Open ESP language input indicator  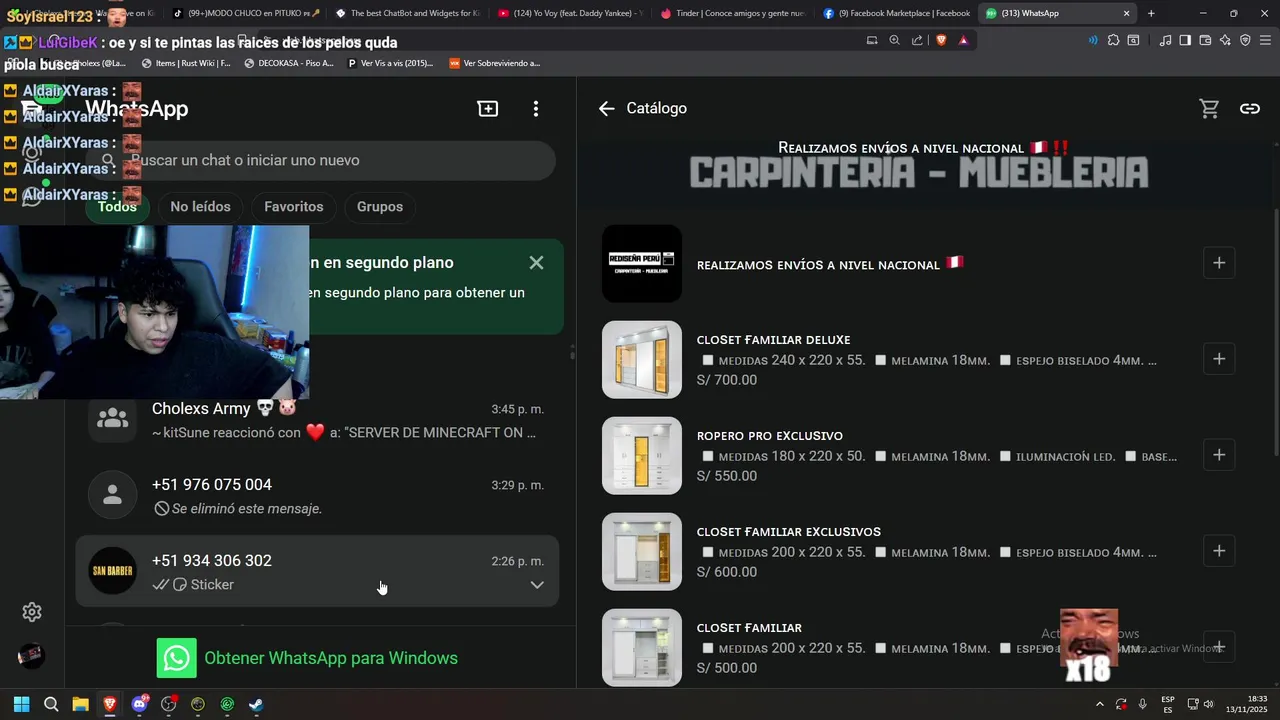[x=1168, y=704]
